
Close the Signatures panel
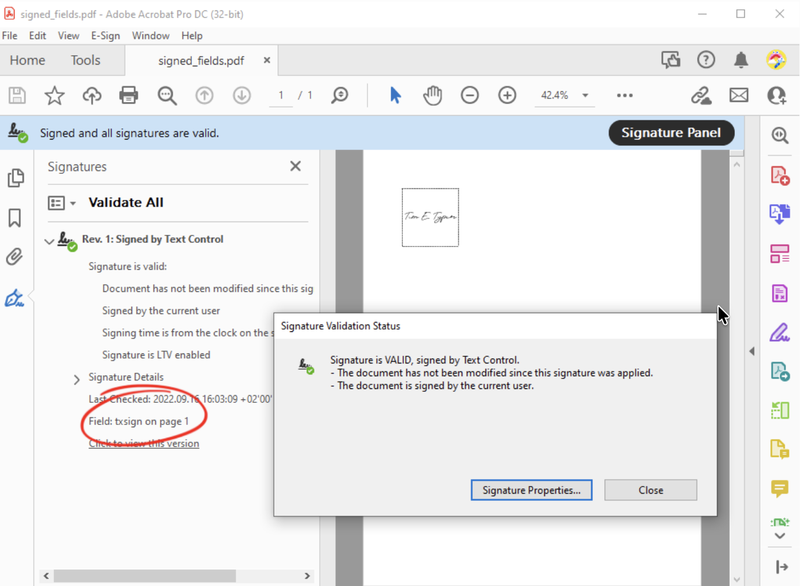tap(295, 166)
